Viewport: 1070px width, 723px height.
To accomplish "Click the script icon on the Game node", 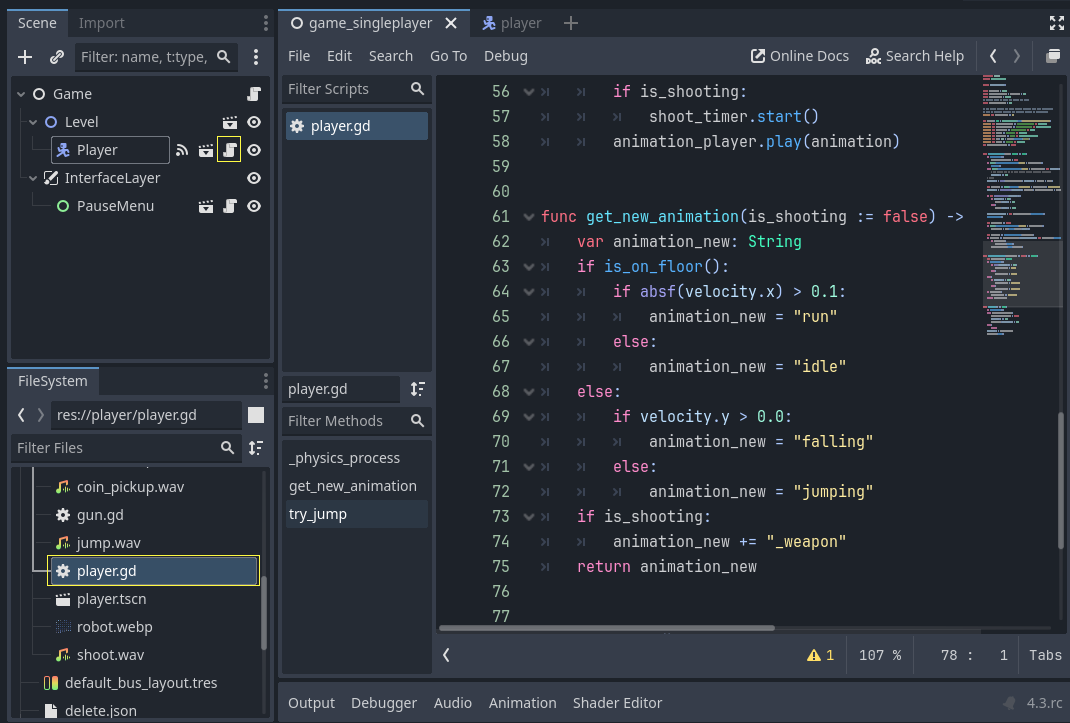I will [x=253, y=93].
